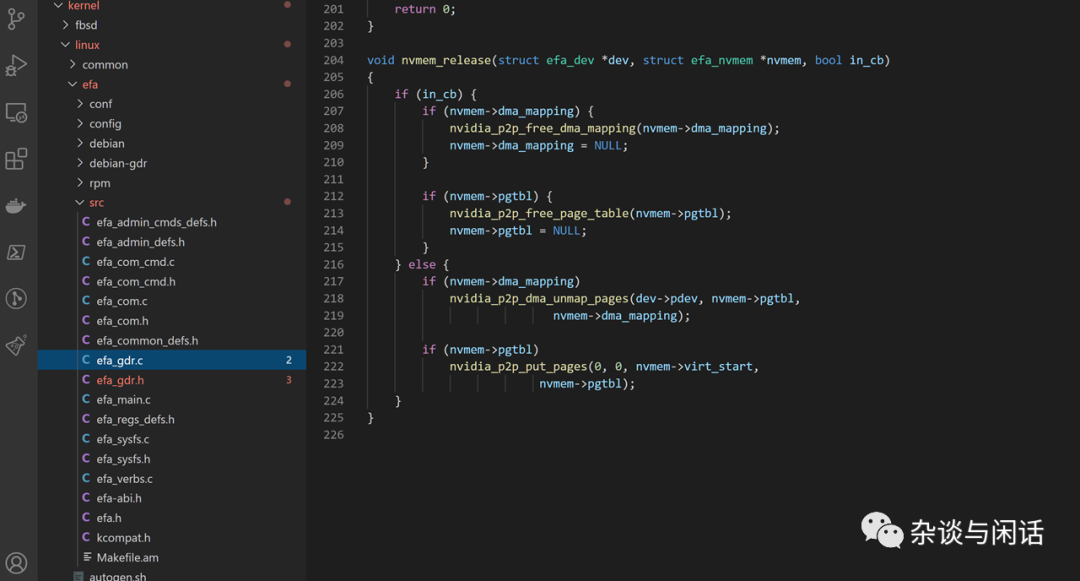Screen dimensions: 1080x581
Task: Collapse the linux folder
Action: 65,45
